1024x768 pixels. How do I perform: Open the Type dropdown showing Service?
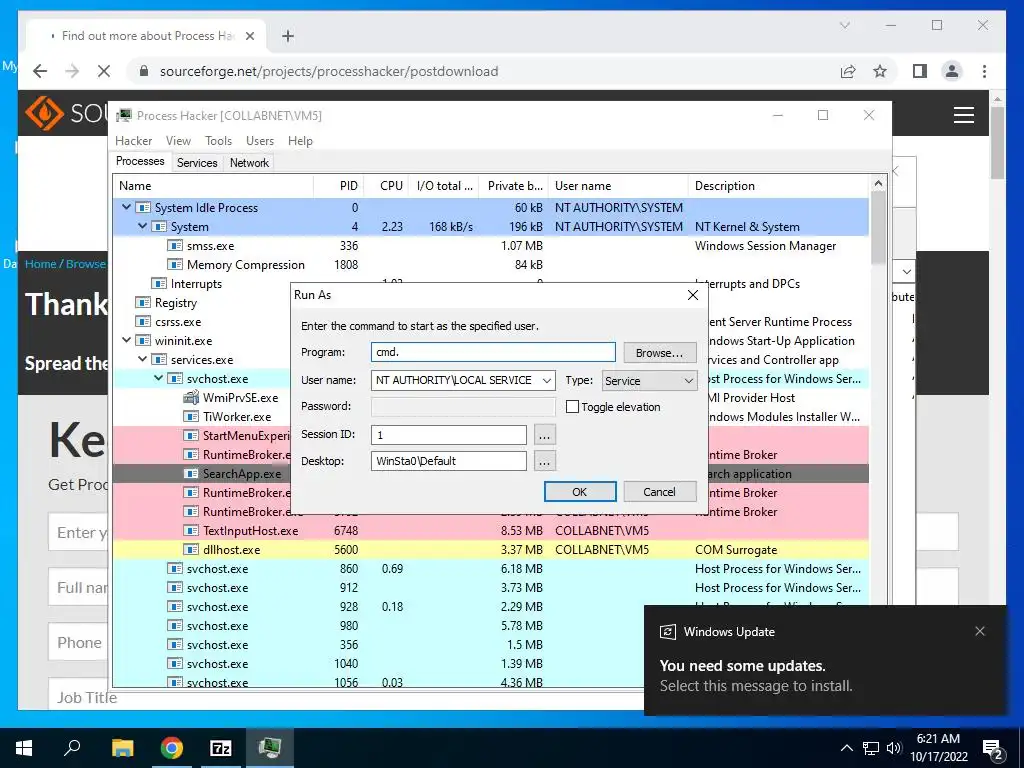[649, 381]
